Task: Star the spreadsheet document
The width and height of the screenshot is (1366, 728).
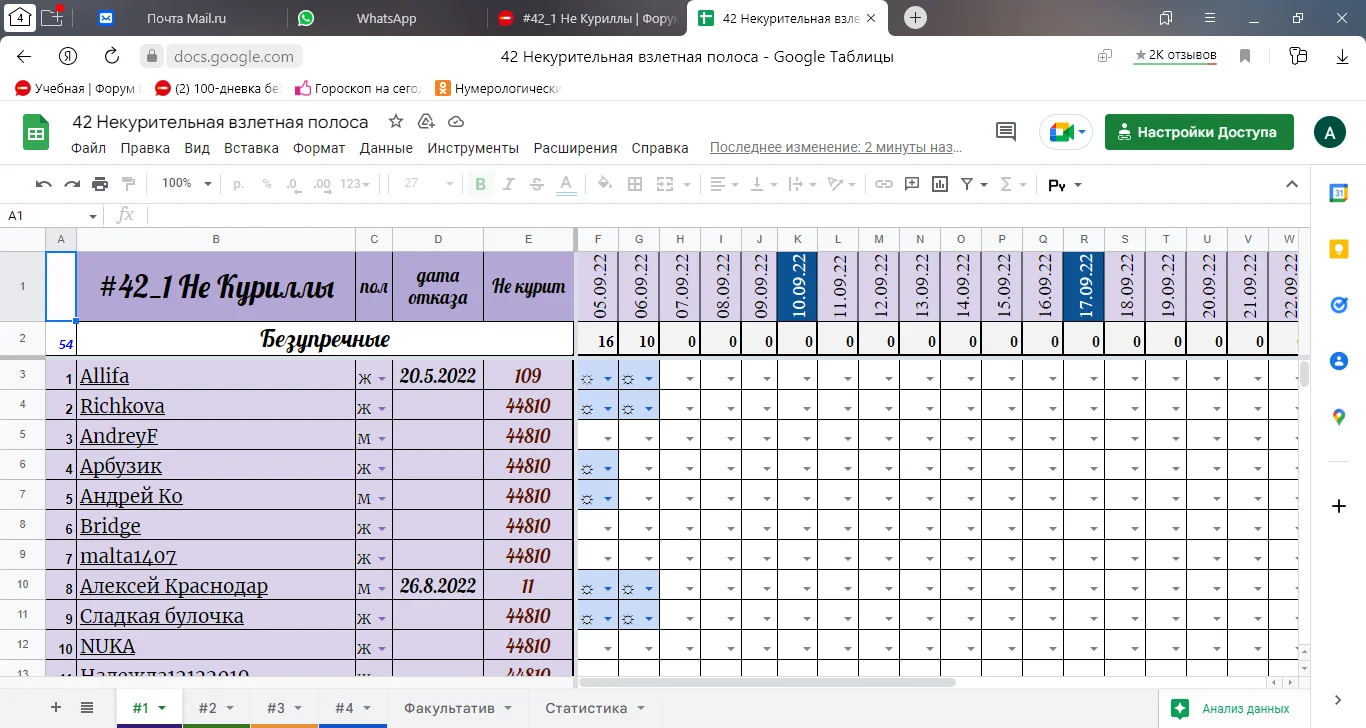Action: click(396, 122)
